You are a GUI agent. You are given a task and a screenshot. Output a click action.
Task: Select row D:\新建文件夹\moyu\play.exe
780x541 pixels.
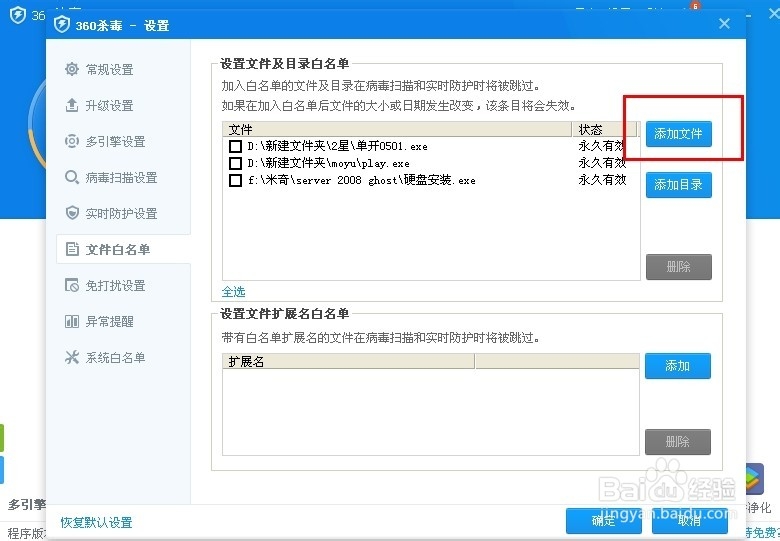[431, 163]
